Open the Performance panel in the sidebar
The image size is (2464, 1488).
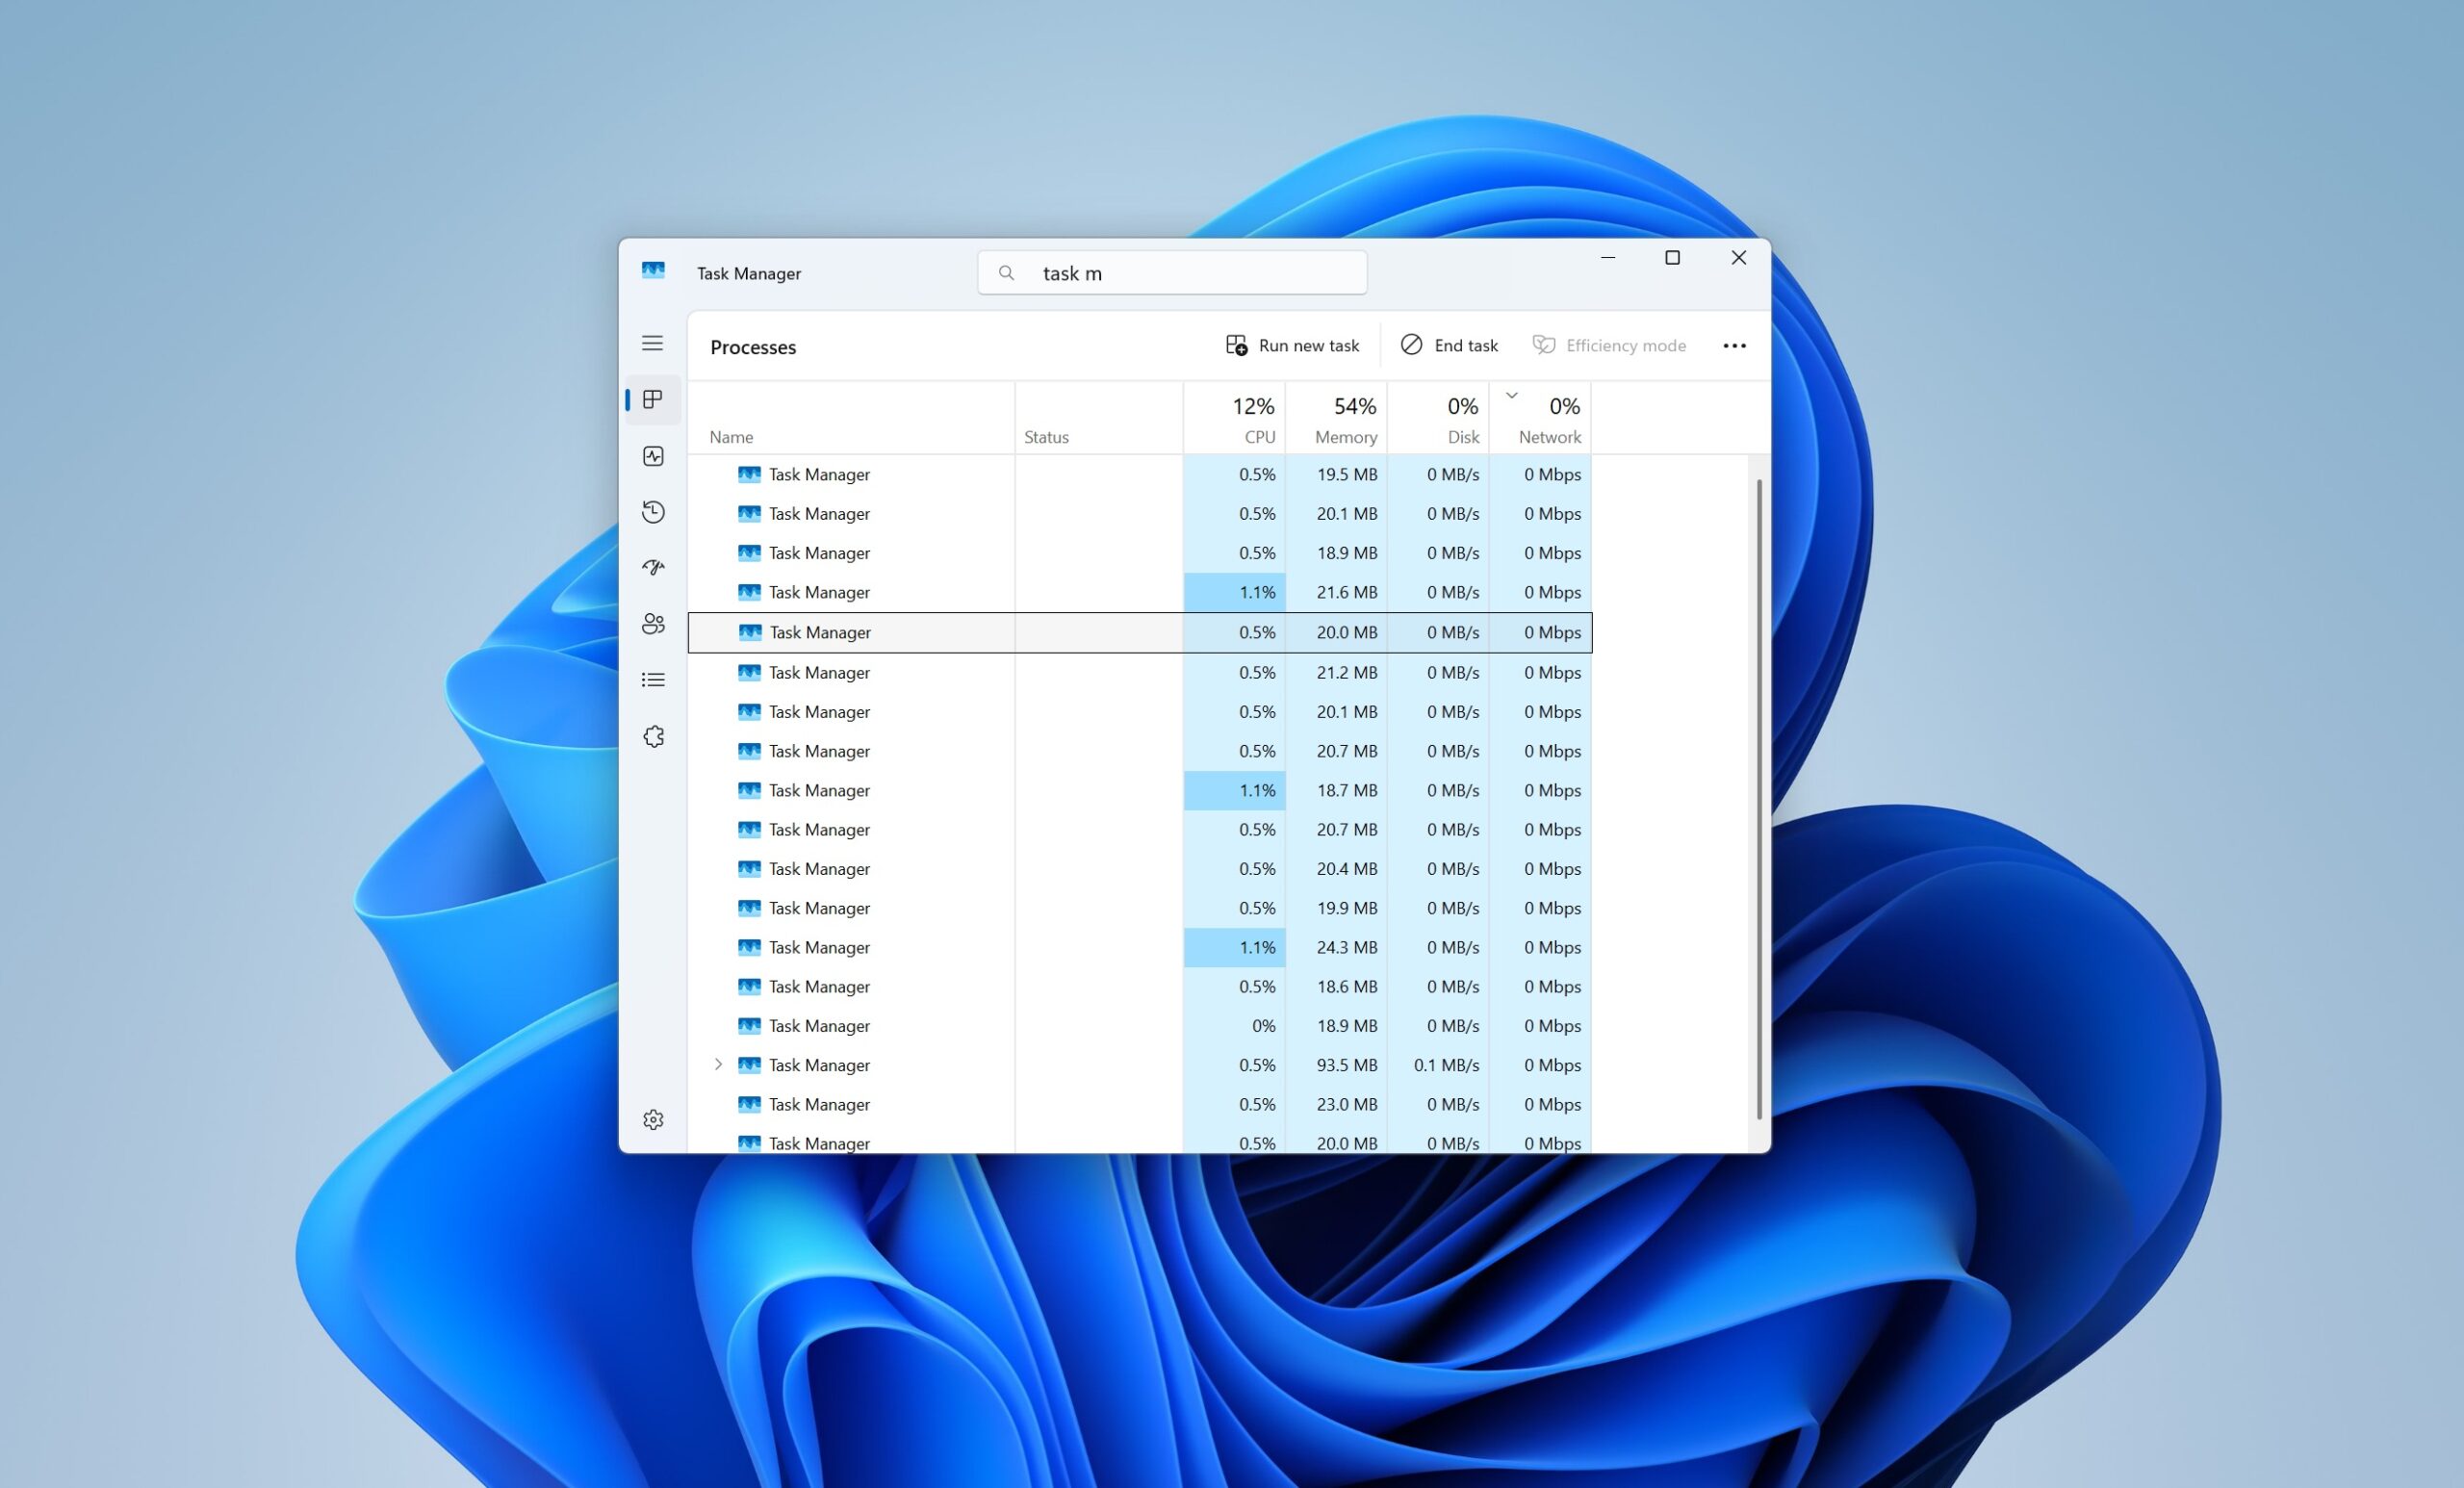click(x=653, y=456)
